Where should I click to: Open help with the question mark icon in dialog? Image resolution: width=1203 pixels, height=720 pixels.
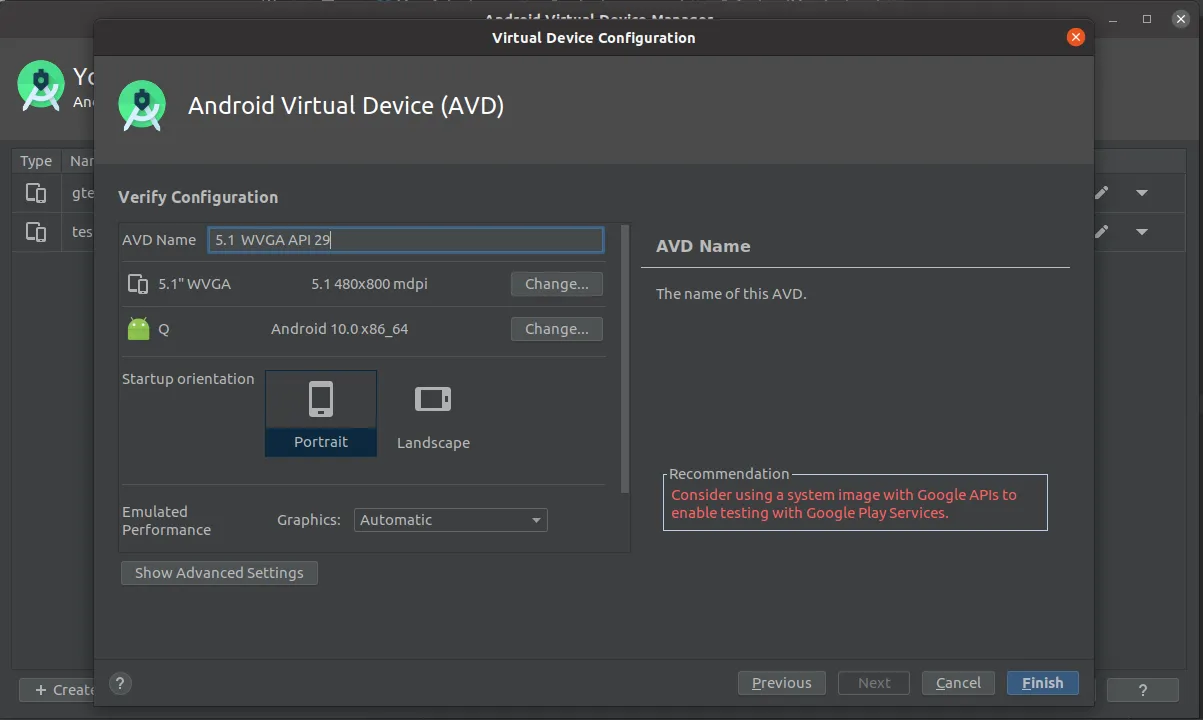point(120,684)
